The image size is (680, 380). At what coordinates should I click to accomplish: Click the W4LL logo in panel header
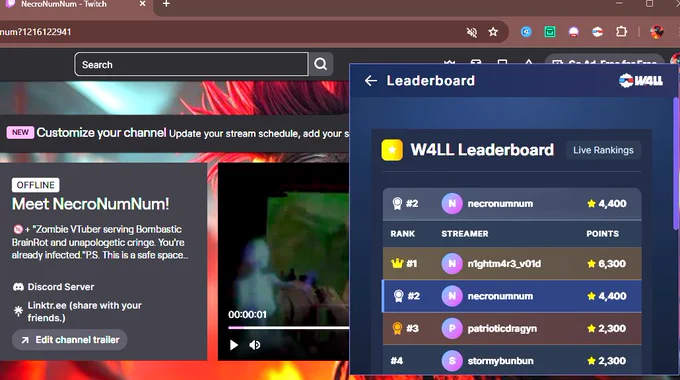641,81
